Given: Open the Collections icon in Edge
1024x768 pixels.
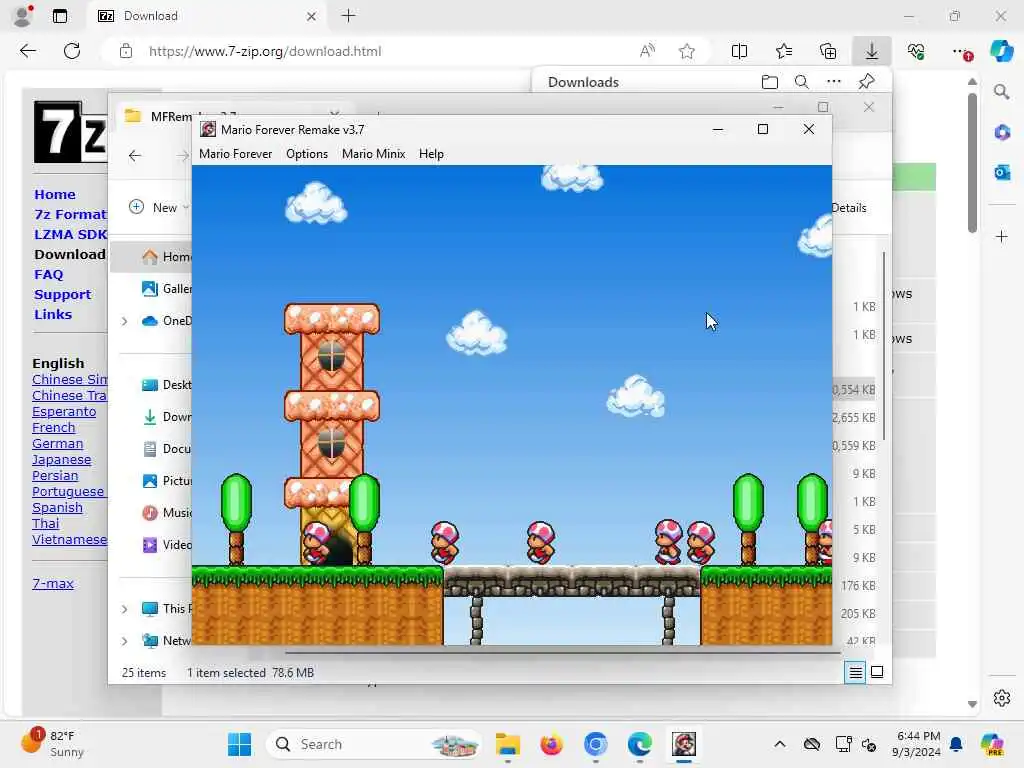Looking at the screenshot, I should point(828,51).
